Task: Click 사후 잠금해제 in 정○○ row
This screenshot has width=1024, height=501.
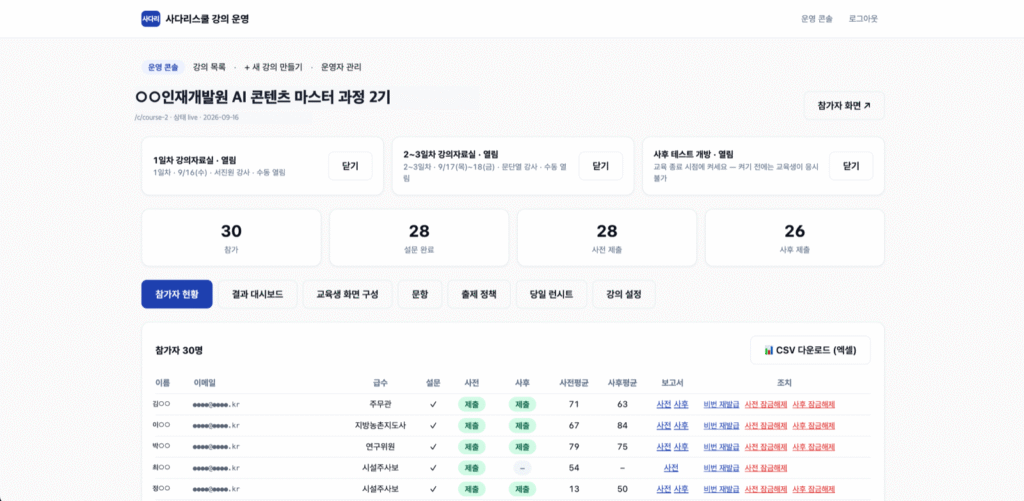Action: pyautogui.click(x=814, y=489)
